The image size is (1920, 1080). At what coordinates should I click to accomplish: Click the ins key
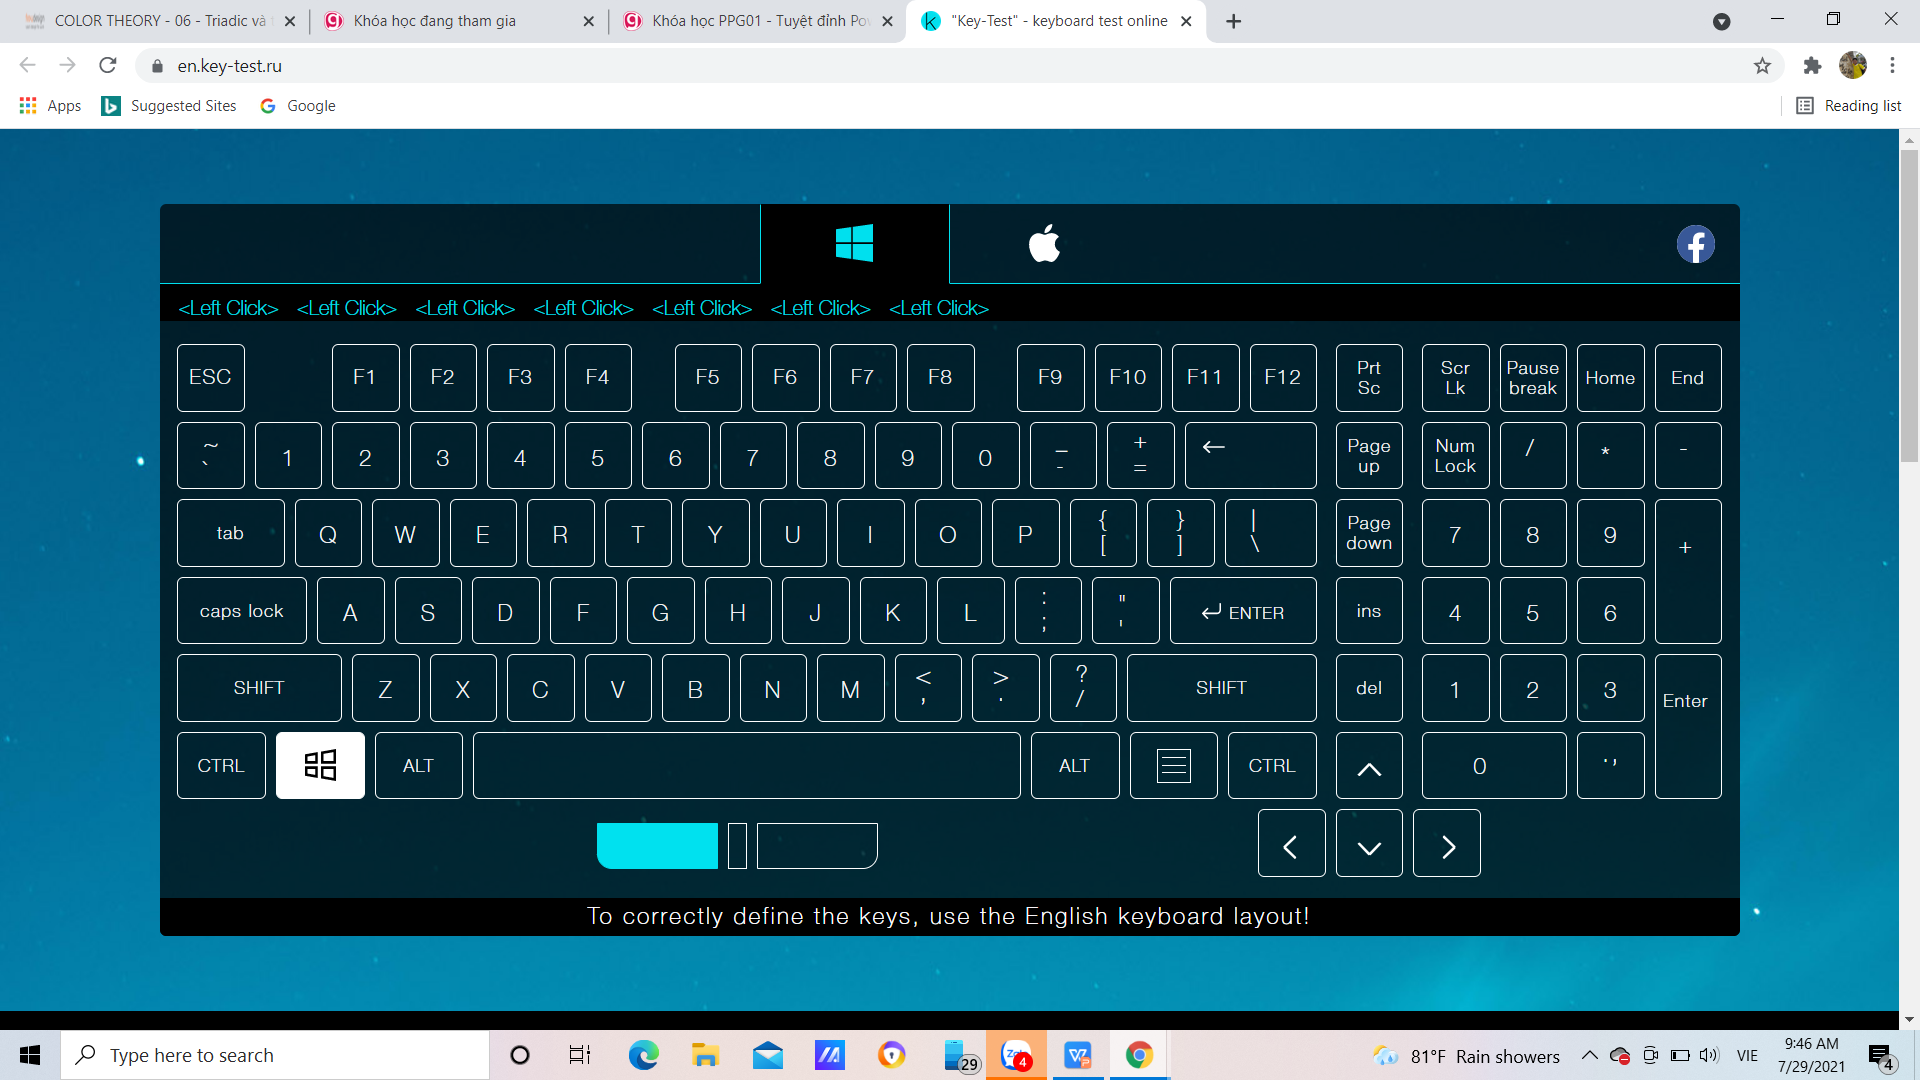click(1369, 610)
